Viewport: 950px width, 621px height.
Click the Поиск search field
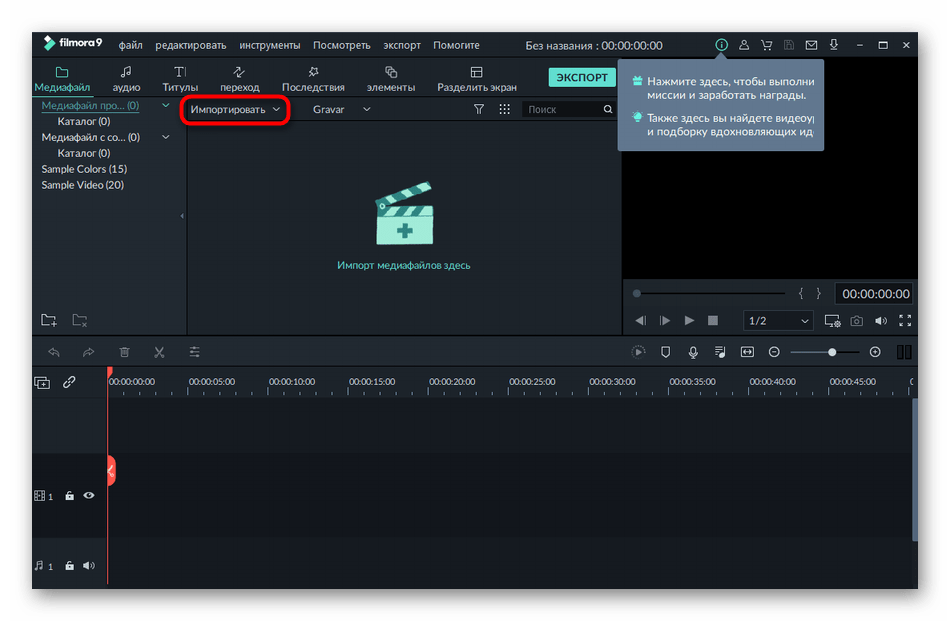(563, 109)
